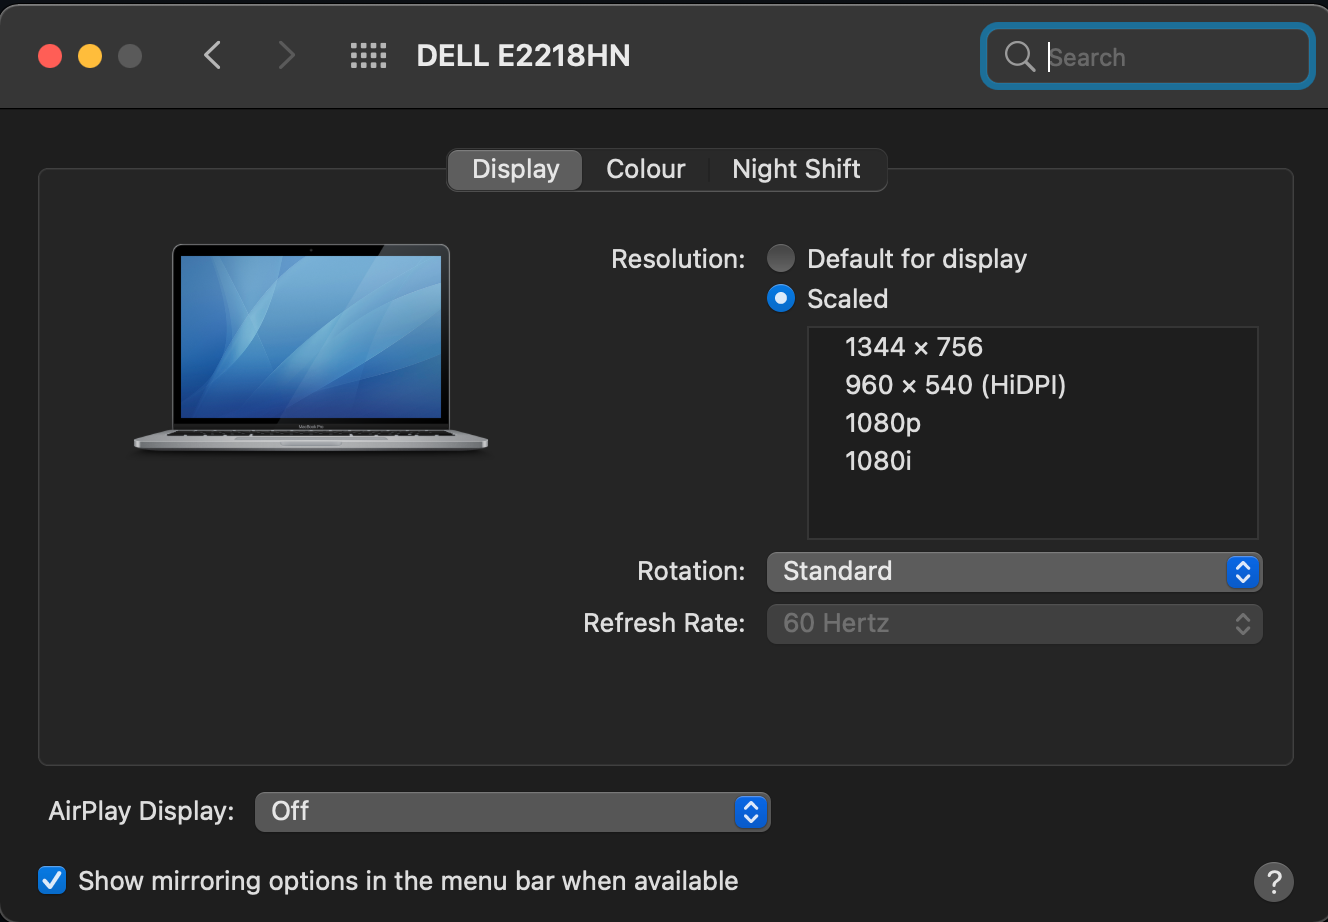
Task: Select the 960 × 540 HiDPI resolution
Action: coord(955,385)
